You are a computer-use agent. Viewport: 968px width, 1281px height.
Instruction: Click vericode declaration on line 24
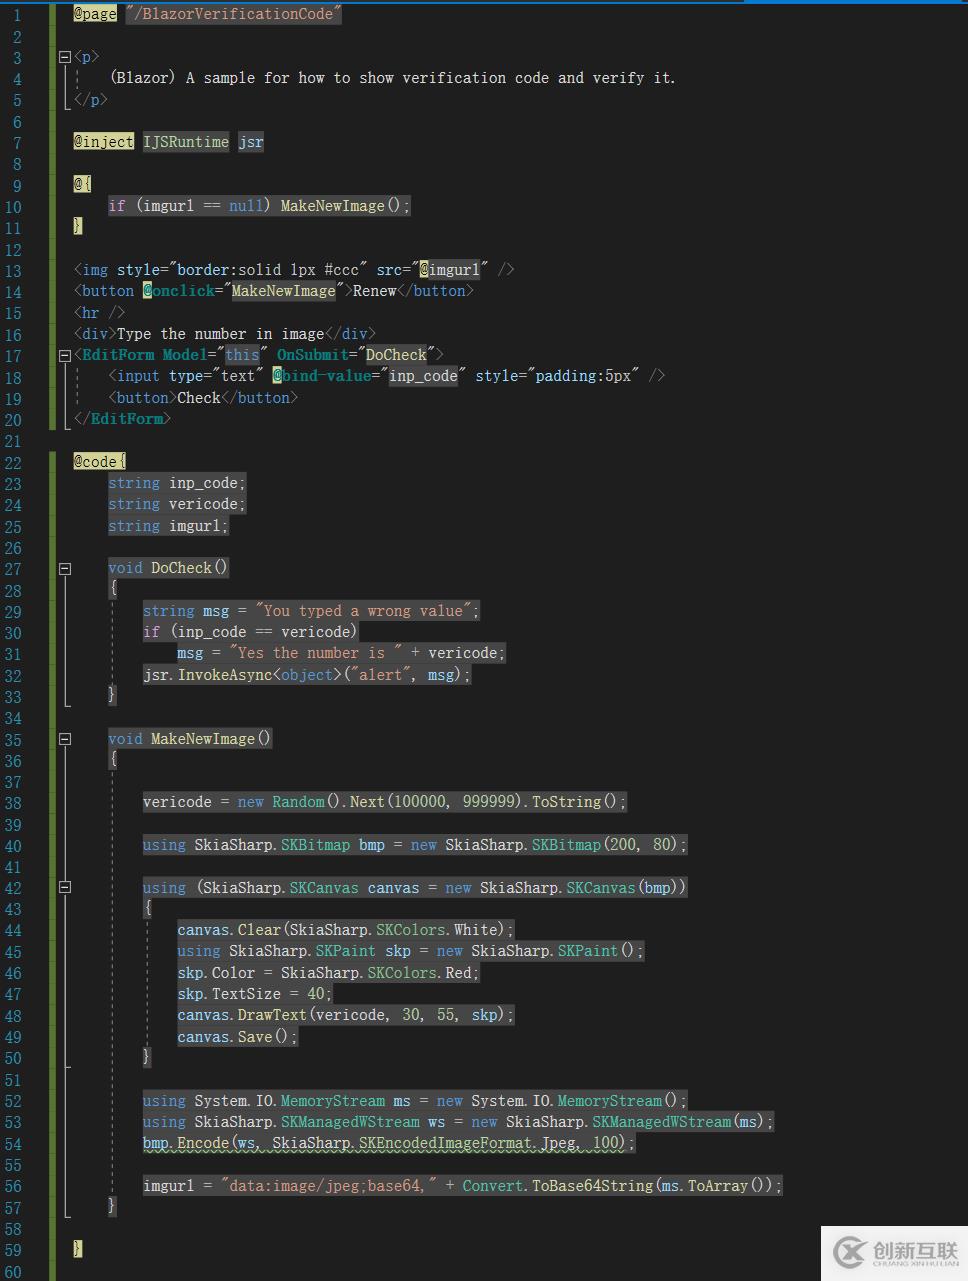pos(203,504)
